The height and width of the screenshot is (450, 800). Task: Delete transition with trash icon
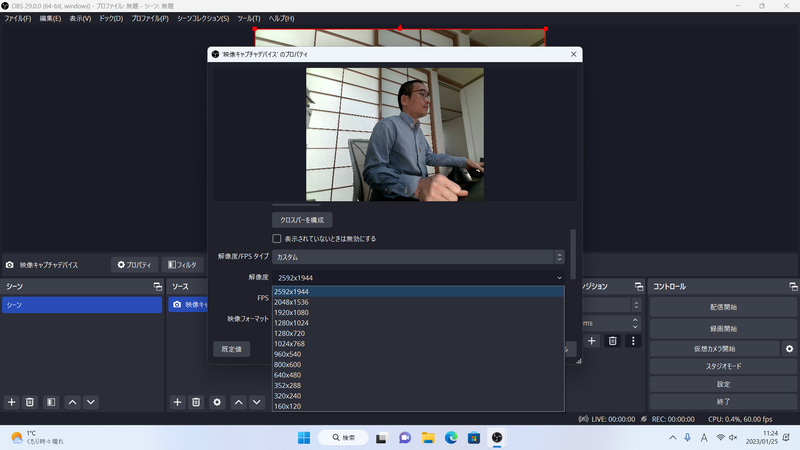(x=612, y=341)
